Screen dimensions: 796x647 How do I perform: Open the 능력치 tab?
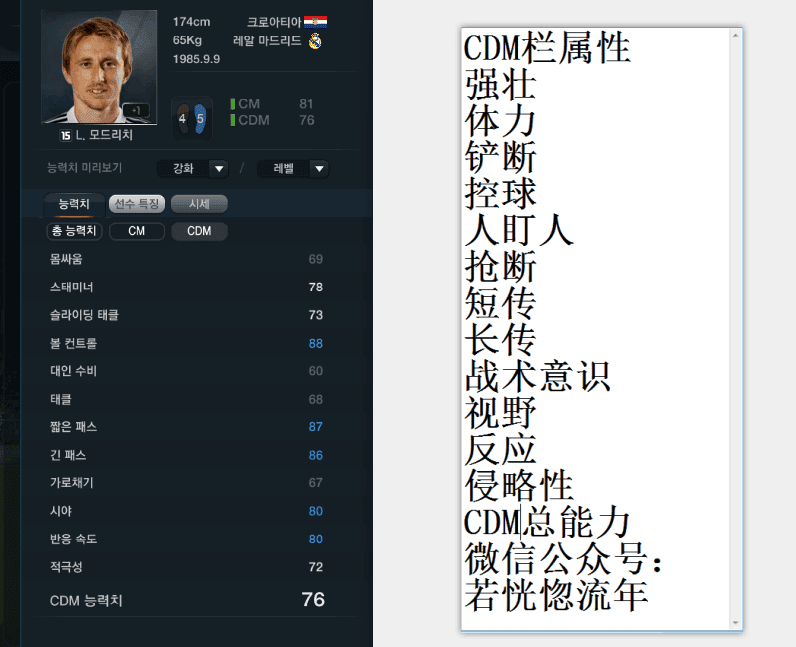click(74, 204)
